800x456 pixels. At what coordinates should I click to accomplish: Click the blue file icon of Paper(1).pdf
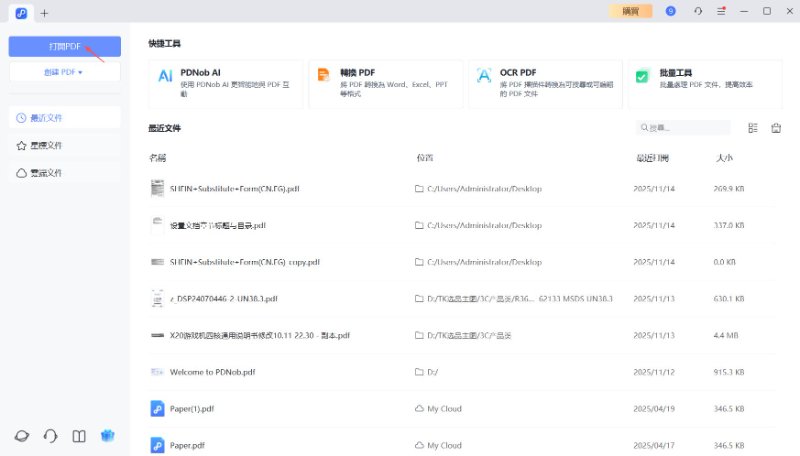pyautogui.click(x=157, y=409)
